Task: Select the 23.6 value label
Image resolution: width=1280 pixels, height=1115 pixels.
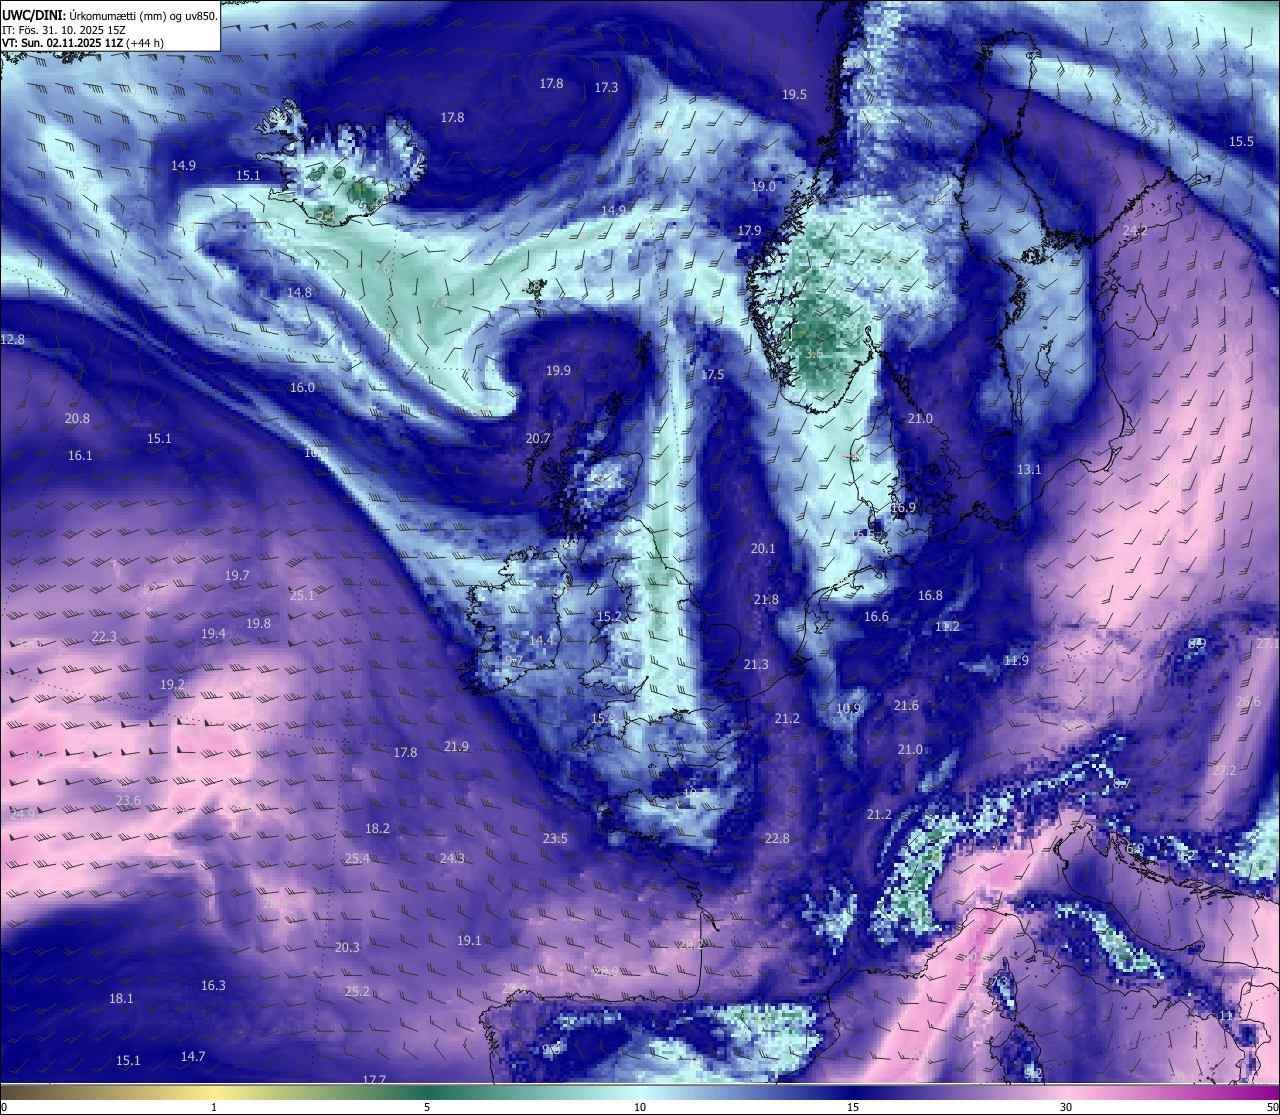Action: tap(128, 801)
